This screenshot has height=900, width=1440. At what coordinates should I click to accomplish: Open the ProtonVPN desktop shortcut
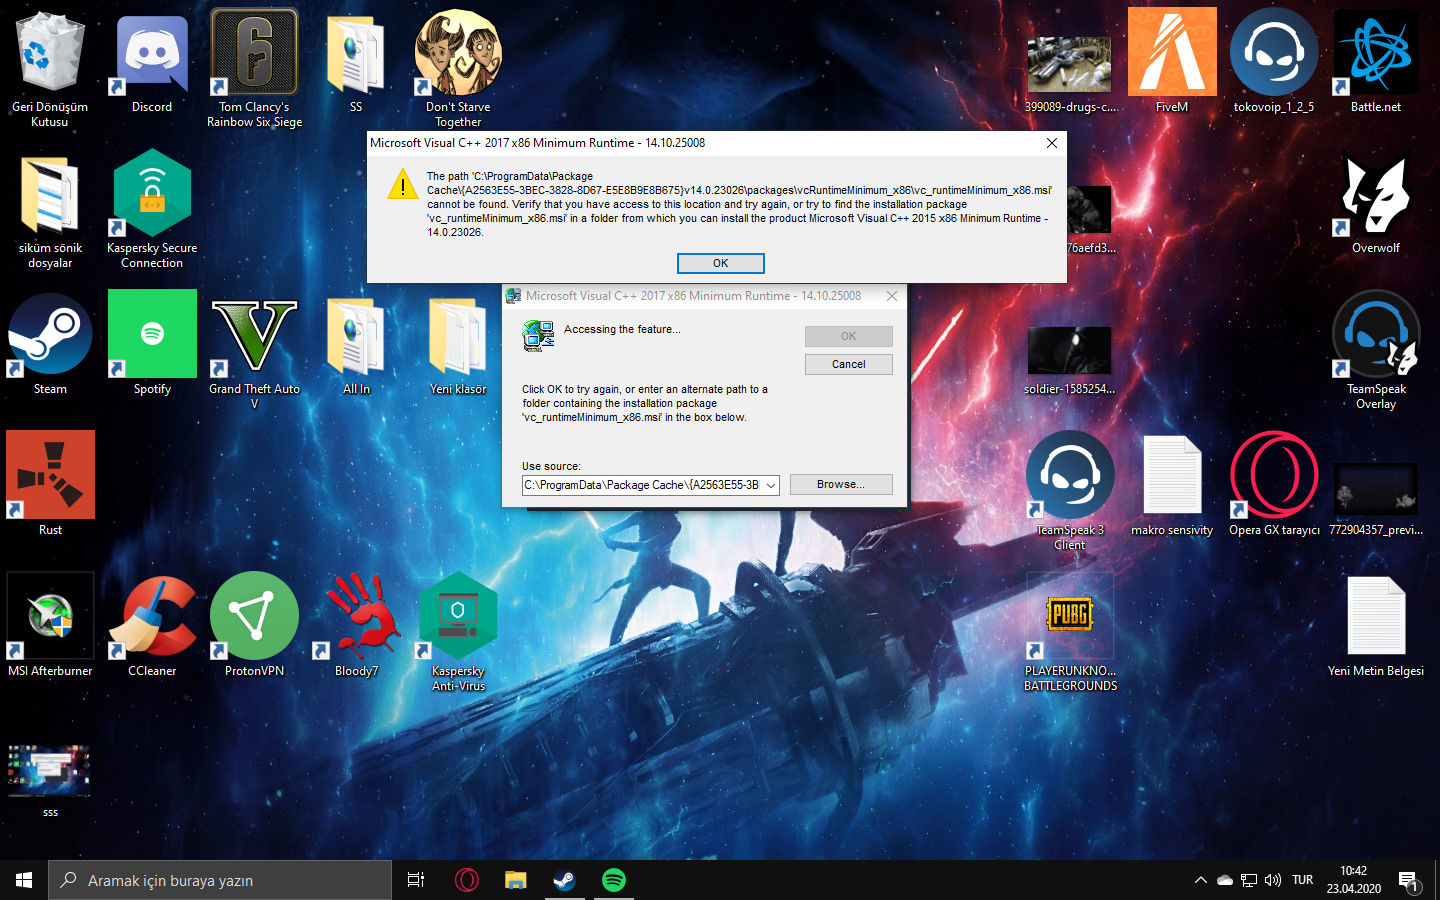coord(254,619)
